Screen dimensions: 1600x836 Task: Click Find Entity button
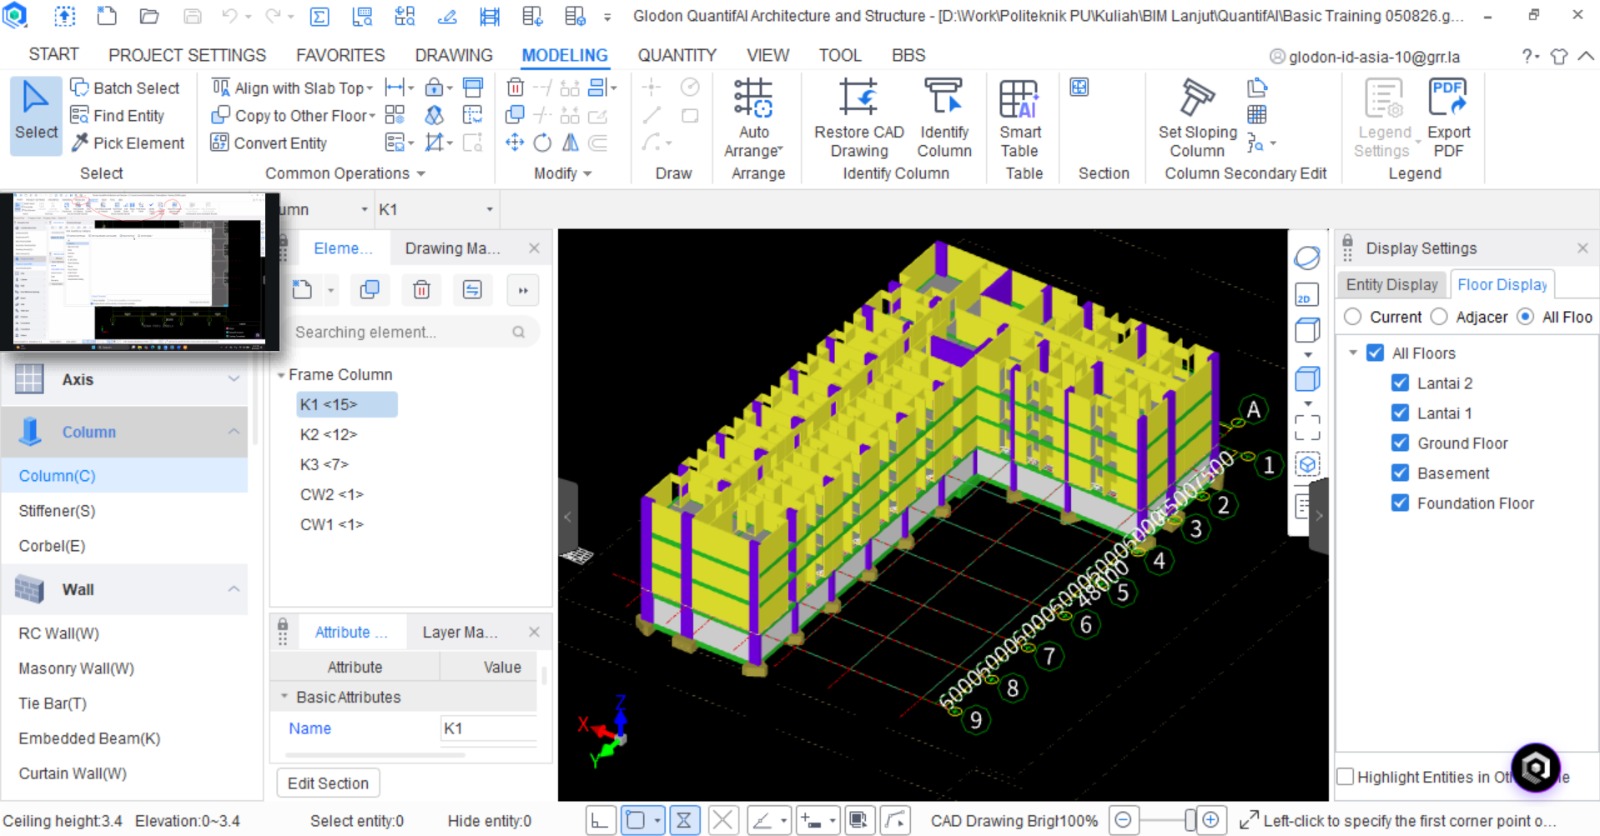tap(117, 116)
